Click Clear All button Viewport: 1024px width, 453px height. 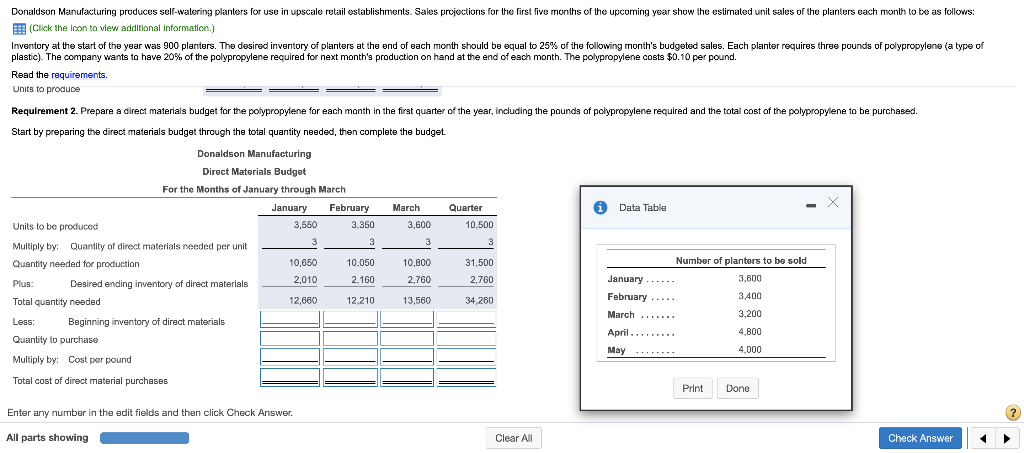[514, 439]
